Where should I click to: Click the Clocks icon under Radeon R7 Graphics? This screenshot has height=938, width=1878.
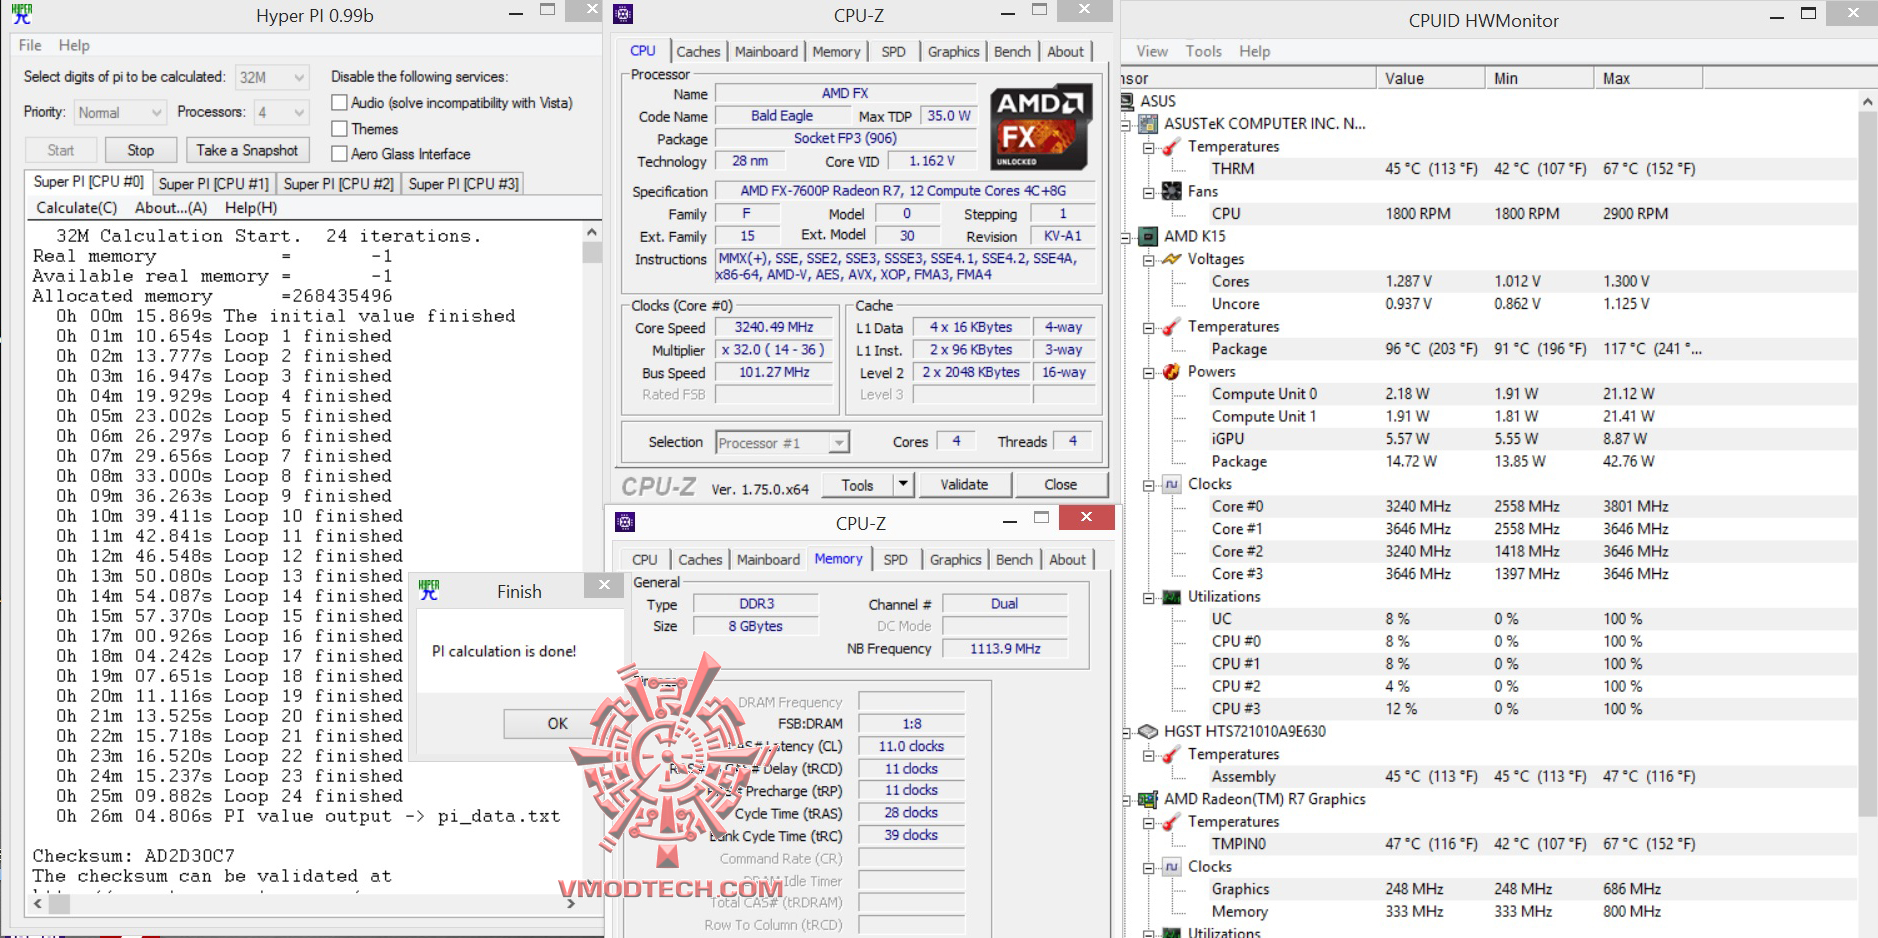1172,867
